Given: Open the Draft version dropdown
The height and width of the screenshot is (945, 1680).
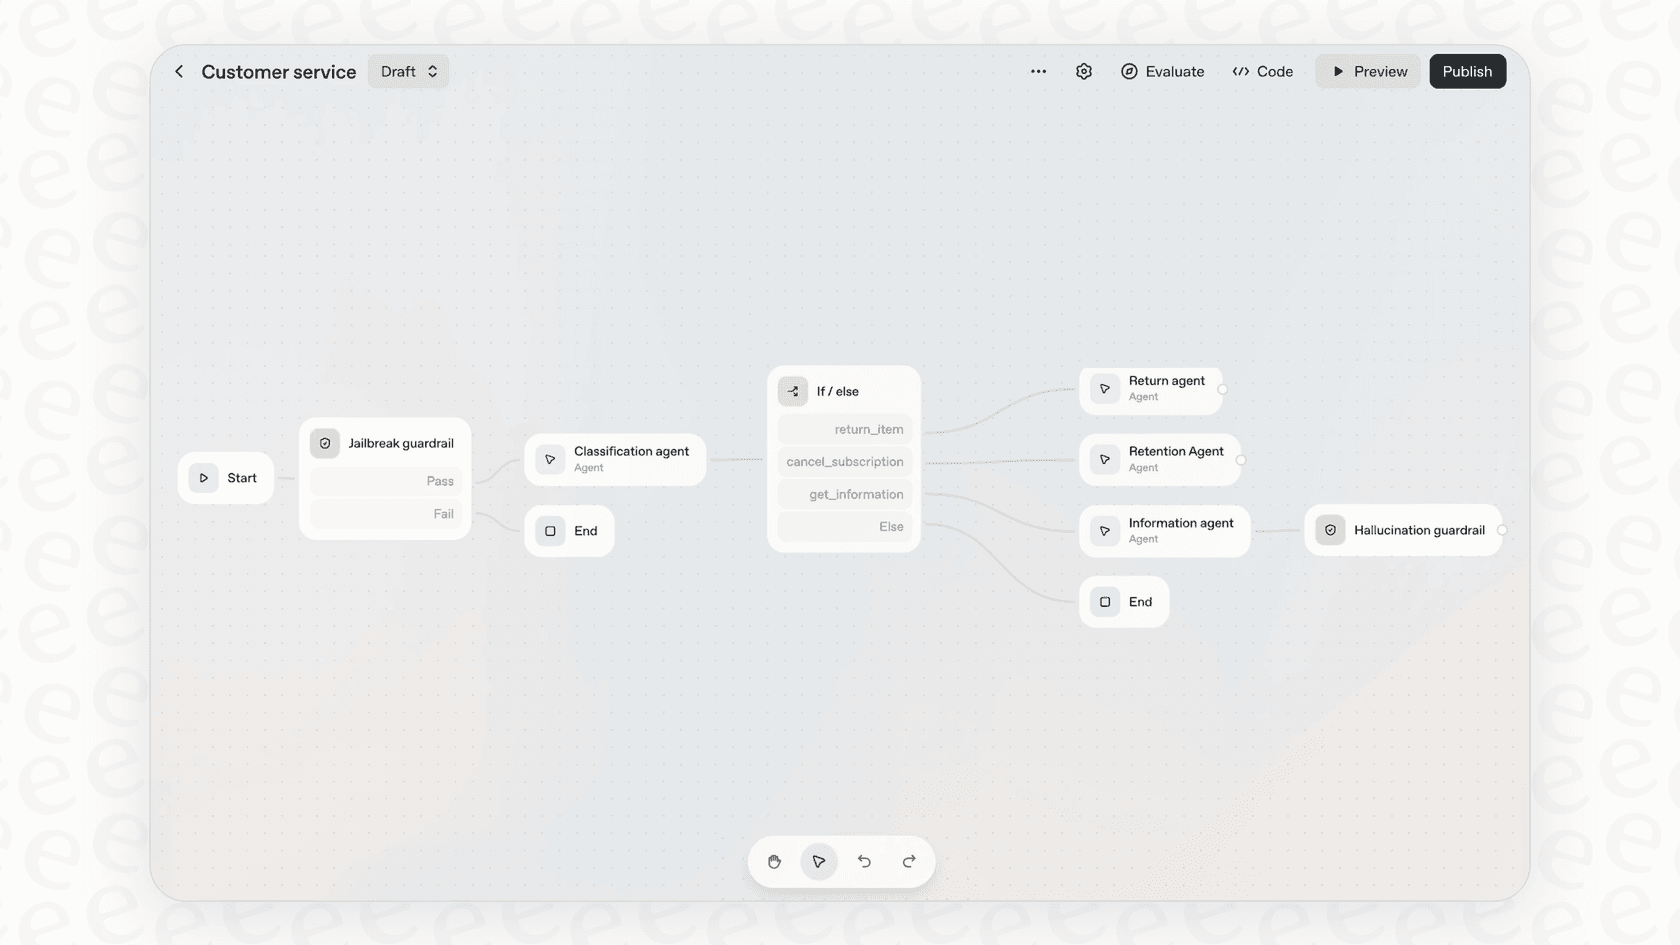Looking at the screenshot, I should 407,71.
